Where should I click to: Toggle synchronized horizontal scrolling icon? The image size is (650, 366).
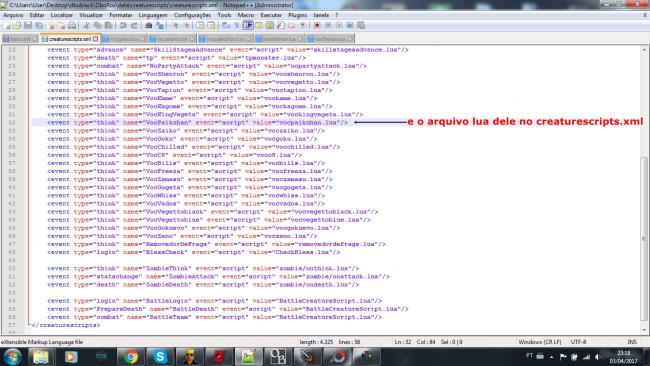coord(211,26)
